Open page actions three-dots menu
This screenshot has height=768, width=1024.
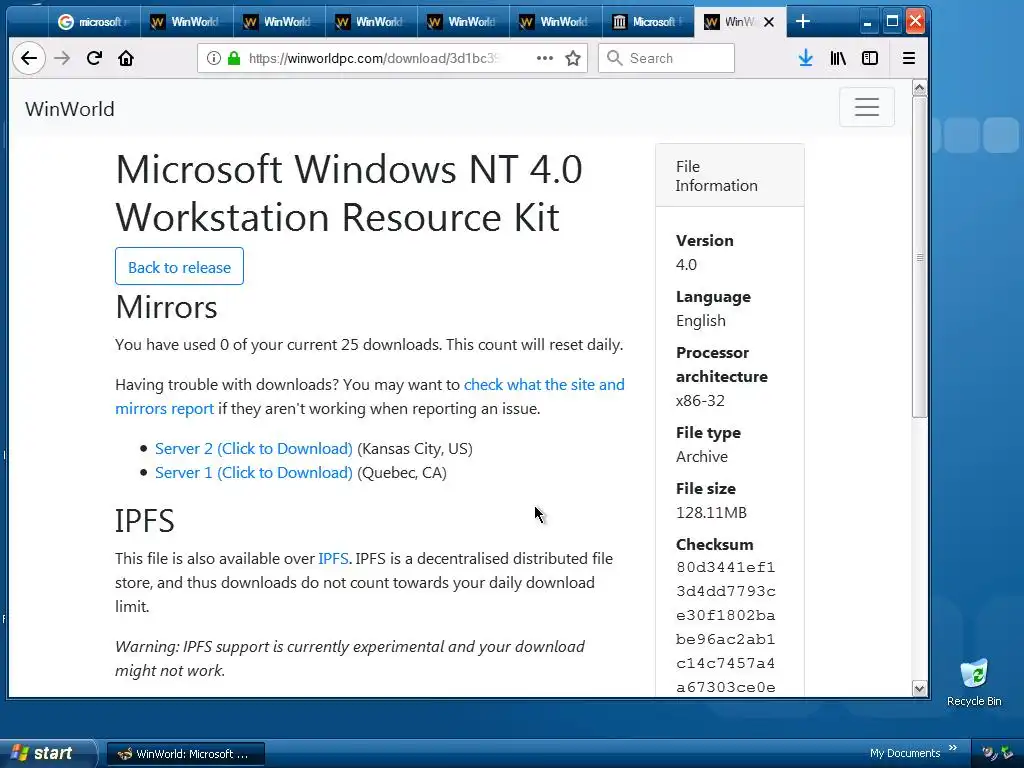pos(545,58)
